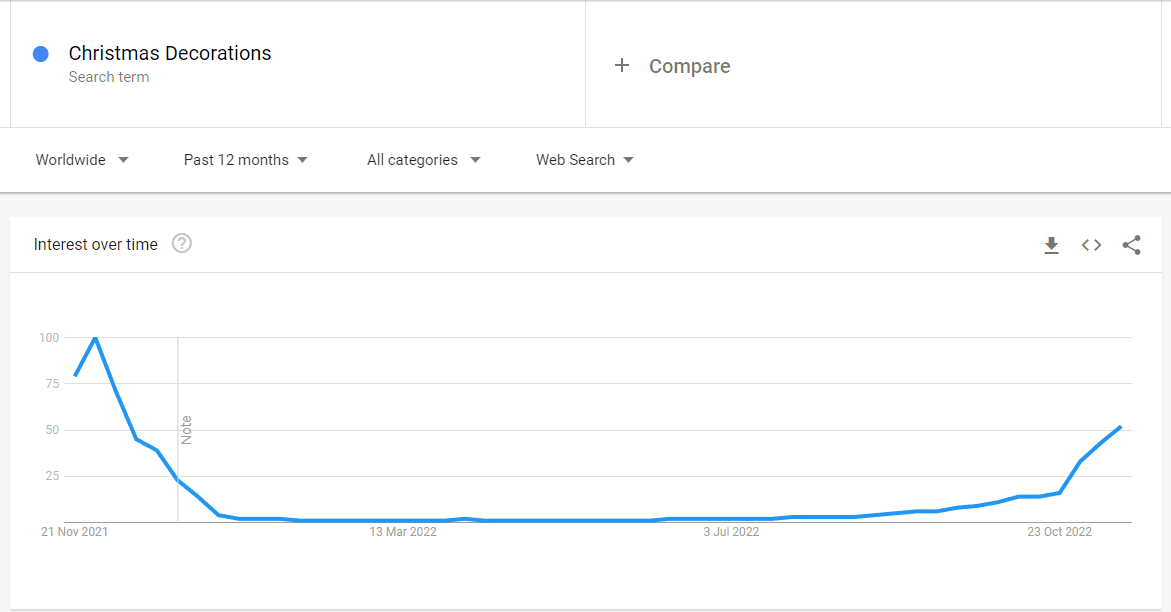1171x612 pixels.
Task: Click the Compare button to add a term
Action: click(x=689, y=67)
